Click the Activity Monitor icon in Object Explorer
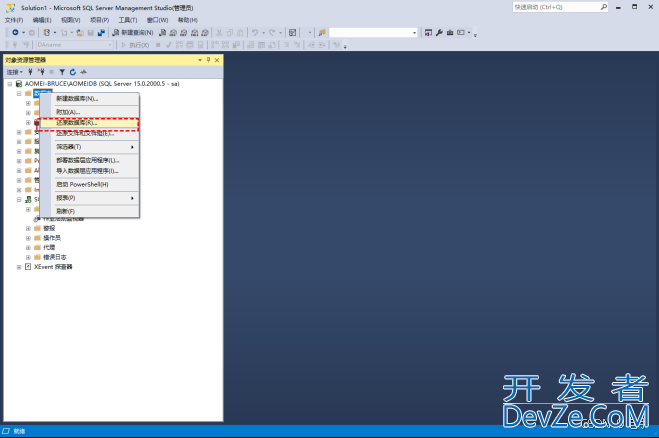Viewport: 659px width, 438px height. coord(83,72)
